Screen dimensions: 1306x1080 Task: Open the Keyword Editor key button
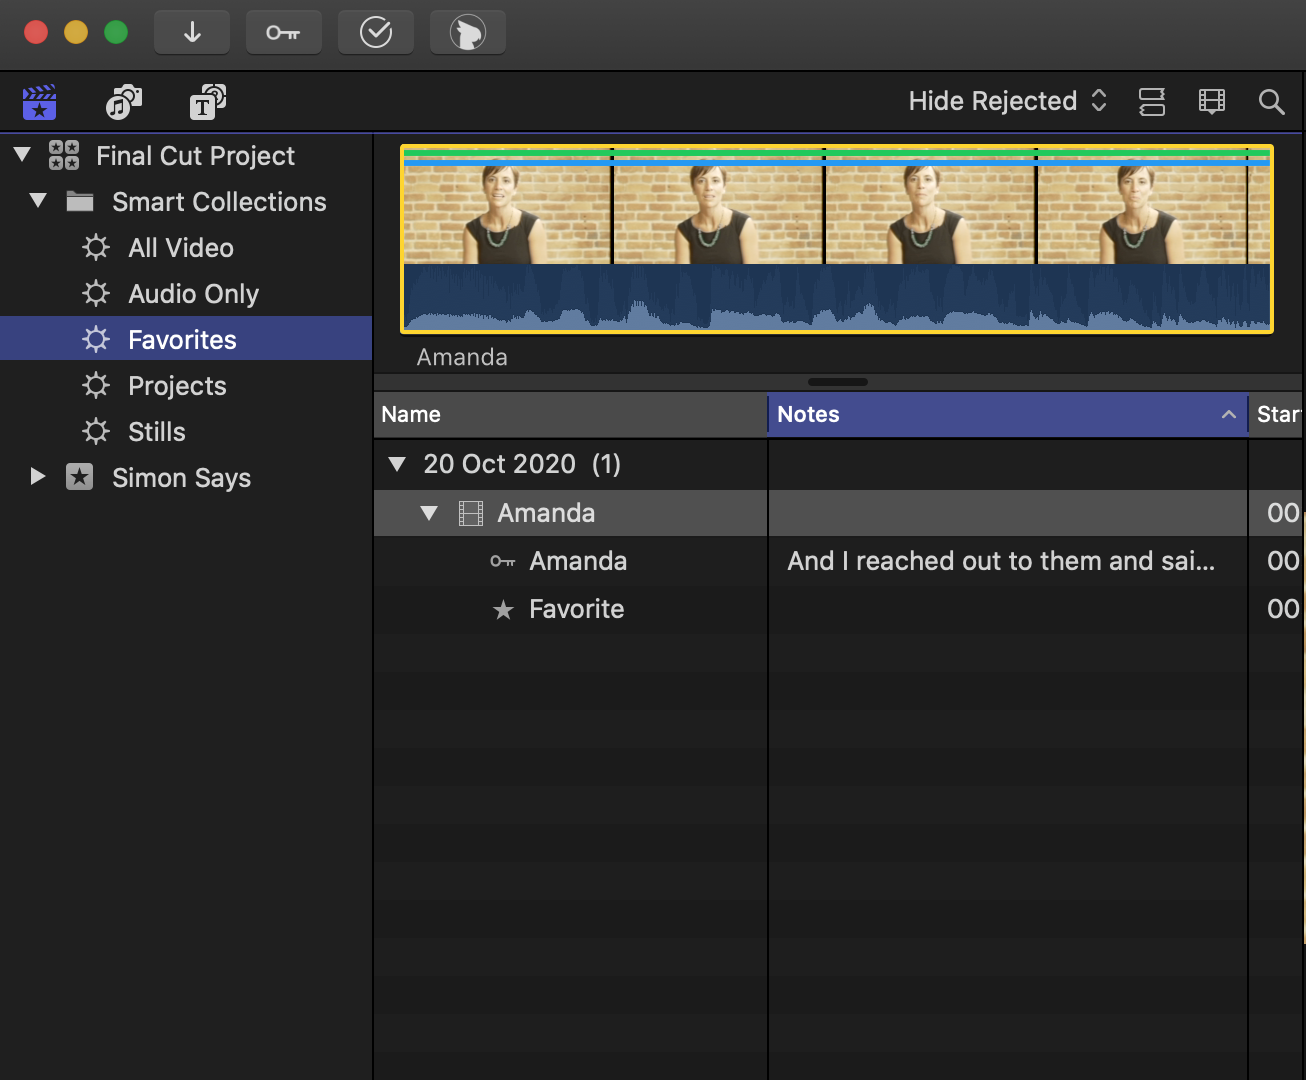(x=283, y=33)
